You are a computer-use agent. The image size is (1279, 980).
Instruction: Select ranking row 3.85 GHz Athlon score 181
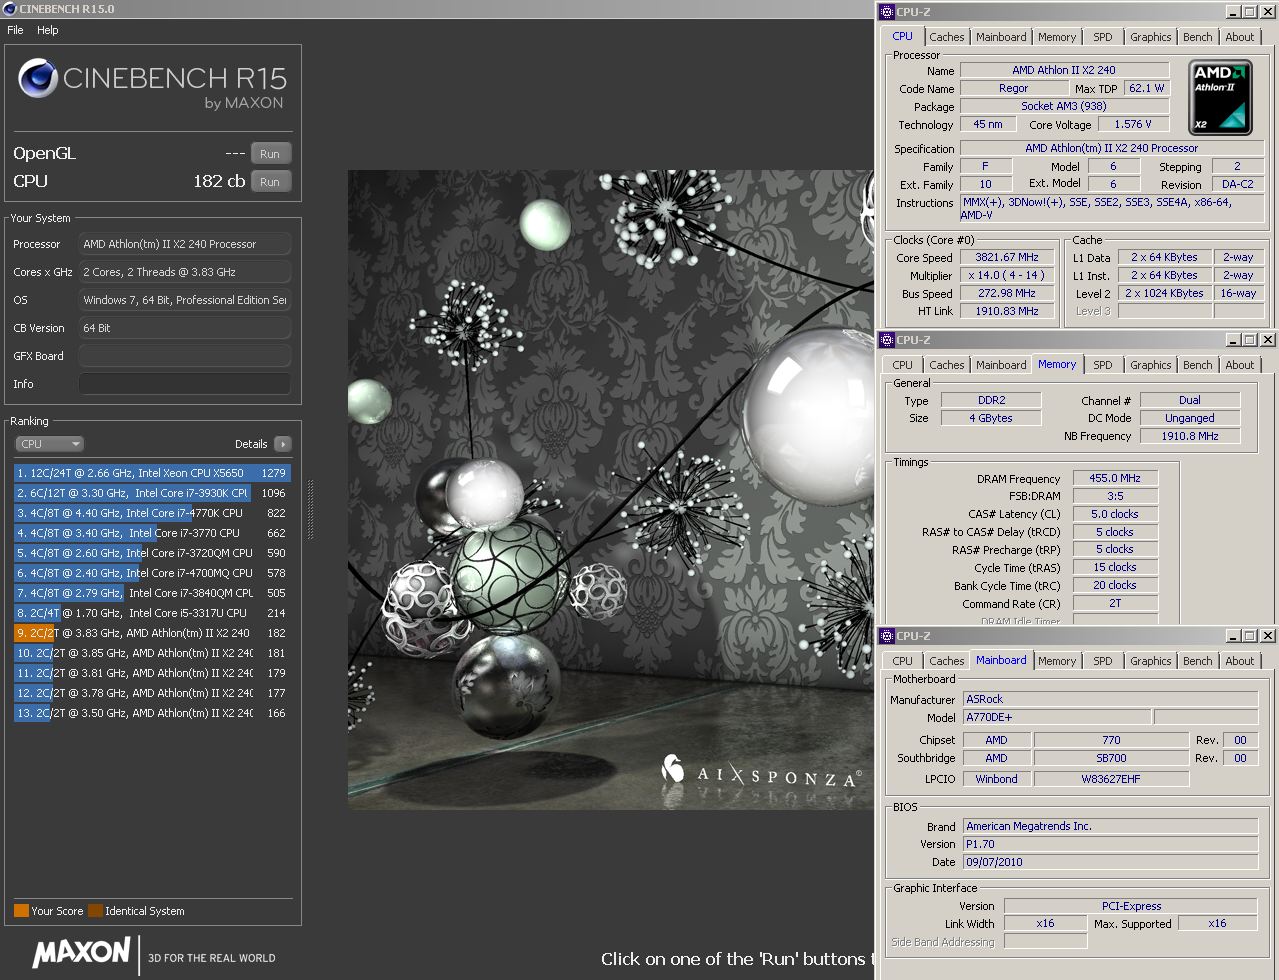[152, 653]
